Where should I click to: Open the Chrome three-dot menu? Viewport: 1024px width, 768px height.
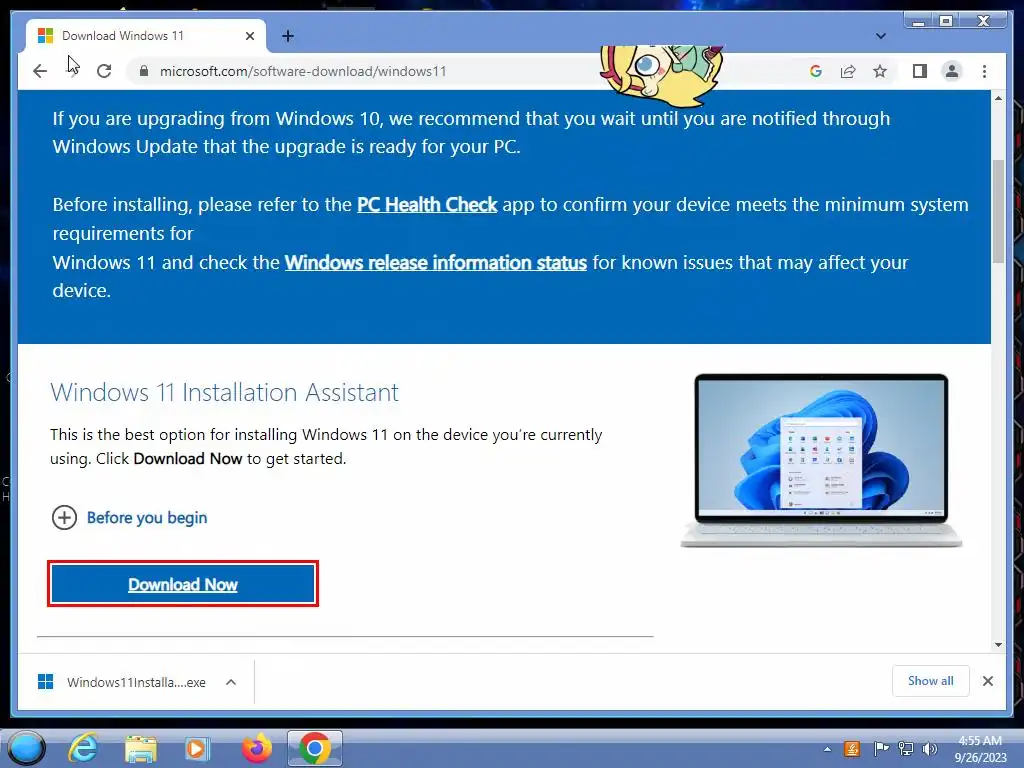coord(984,71)
